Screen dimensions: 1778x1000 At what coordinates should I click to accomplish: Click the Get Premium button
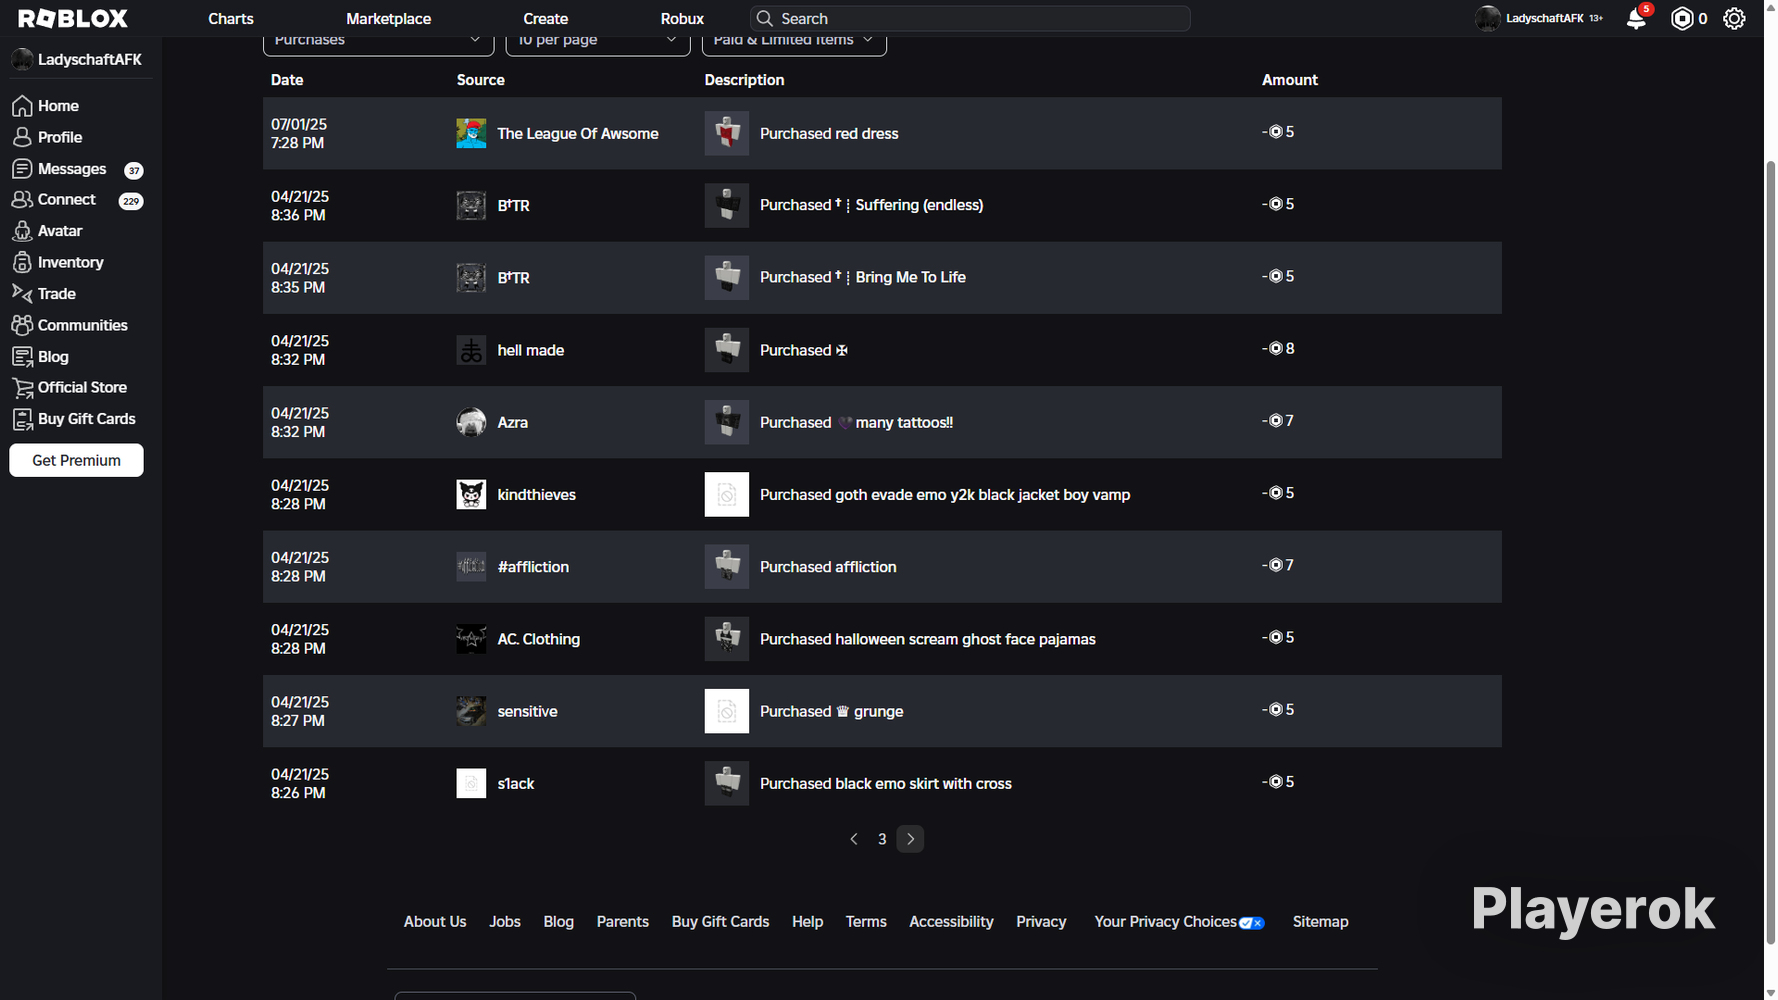[x=76, y=460]
